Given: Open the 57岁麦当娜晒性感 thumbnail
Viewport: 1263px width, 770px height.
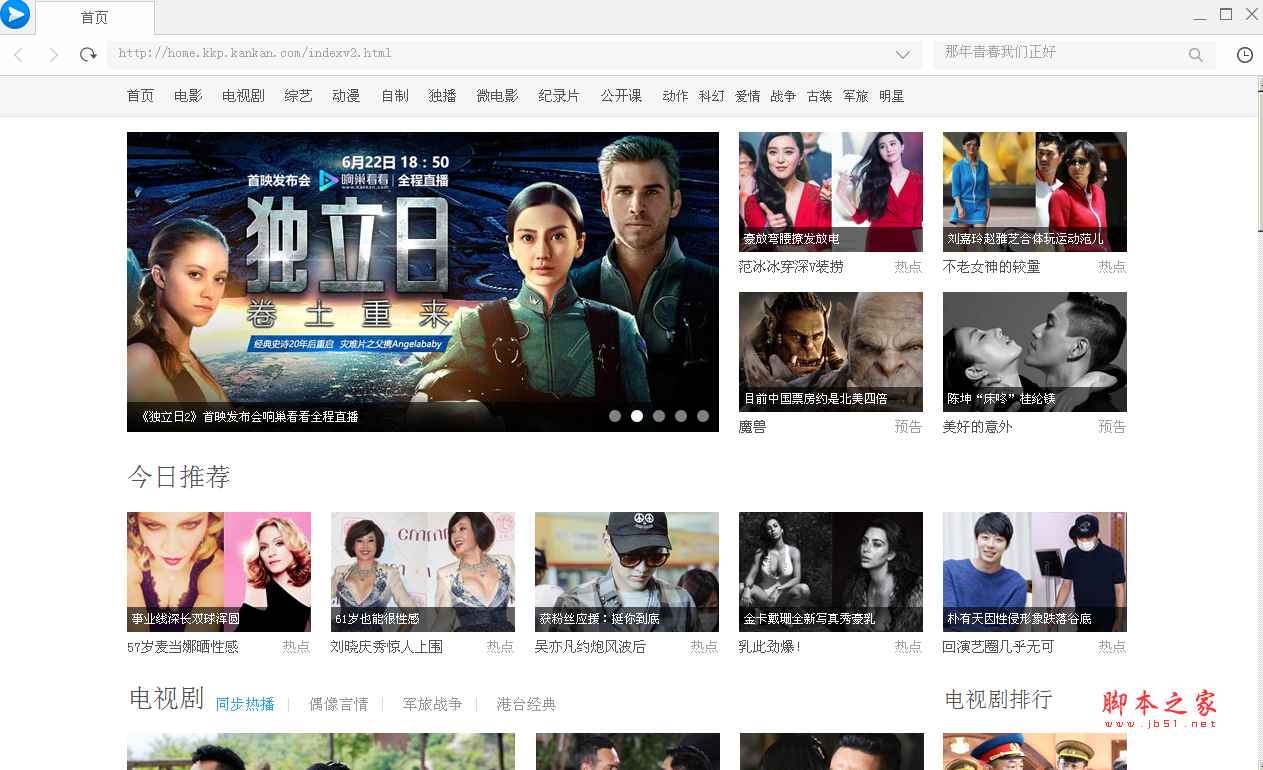Looking at the screenshot, I should [219, 572].
